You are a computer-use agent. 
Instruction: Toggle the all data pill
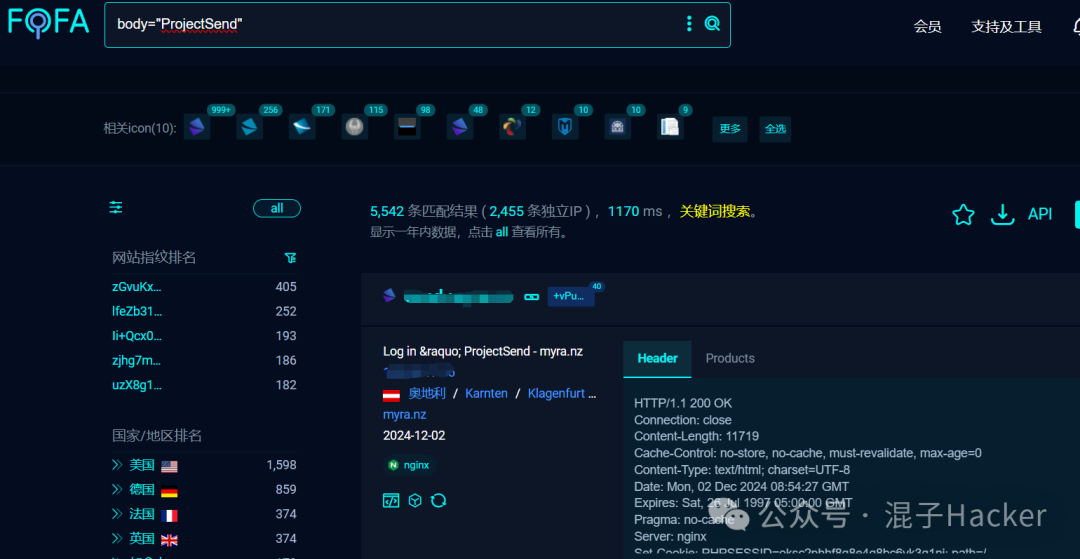(277, 208)
